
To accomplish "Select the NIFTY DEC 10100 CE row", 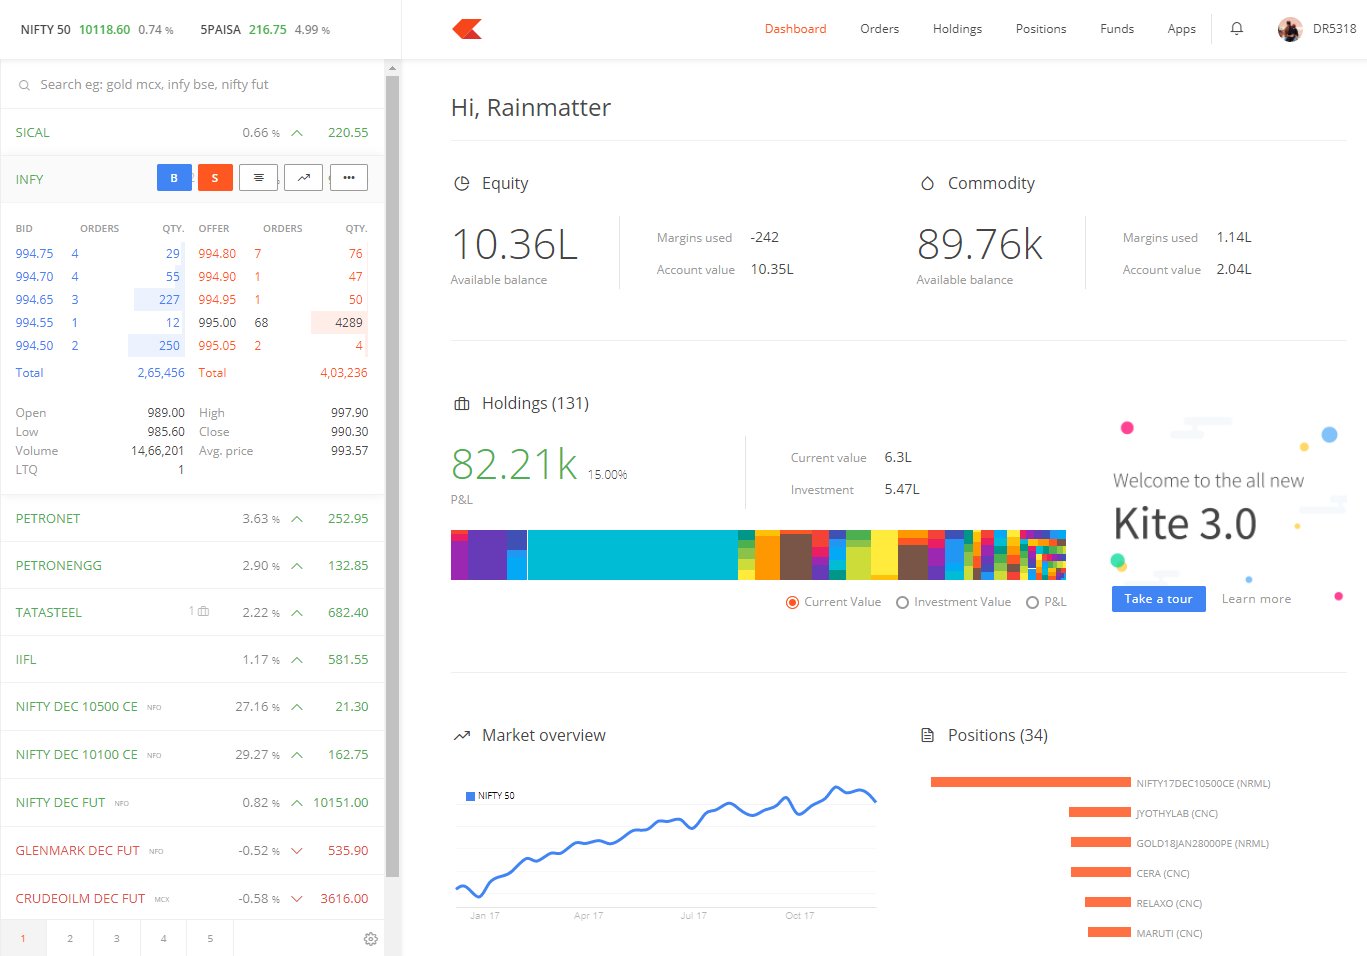I will coord(193,755).
